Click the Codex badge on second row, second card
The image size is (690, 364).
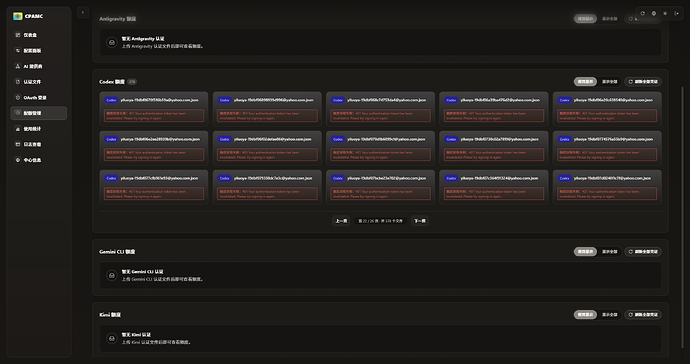tap(224, 139)
